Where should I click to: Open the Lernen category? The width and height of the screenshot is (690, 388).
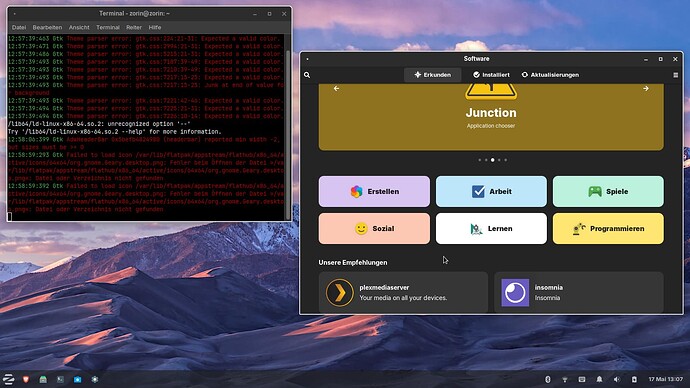[491, 228]
